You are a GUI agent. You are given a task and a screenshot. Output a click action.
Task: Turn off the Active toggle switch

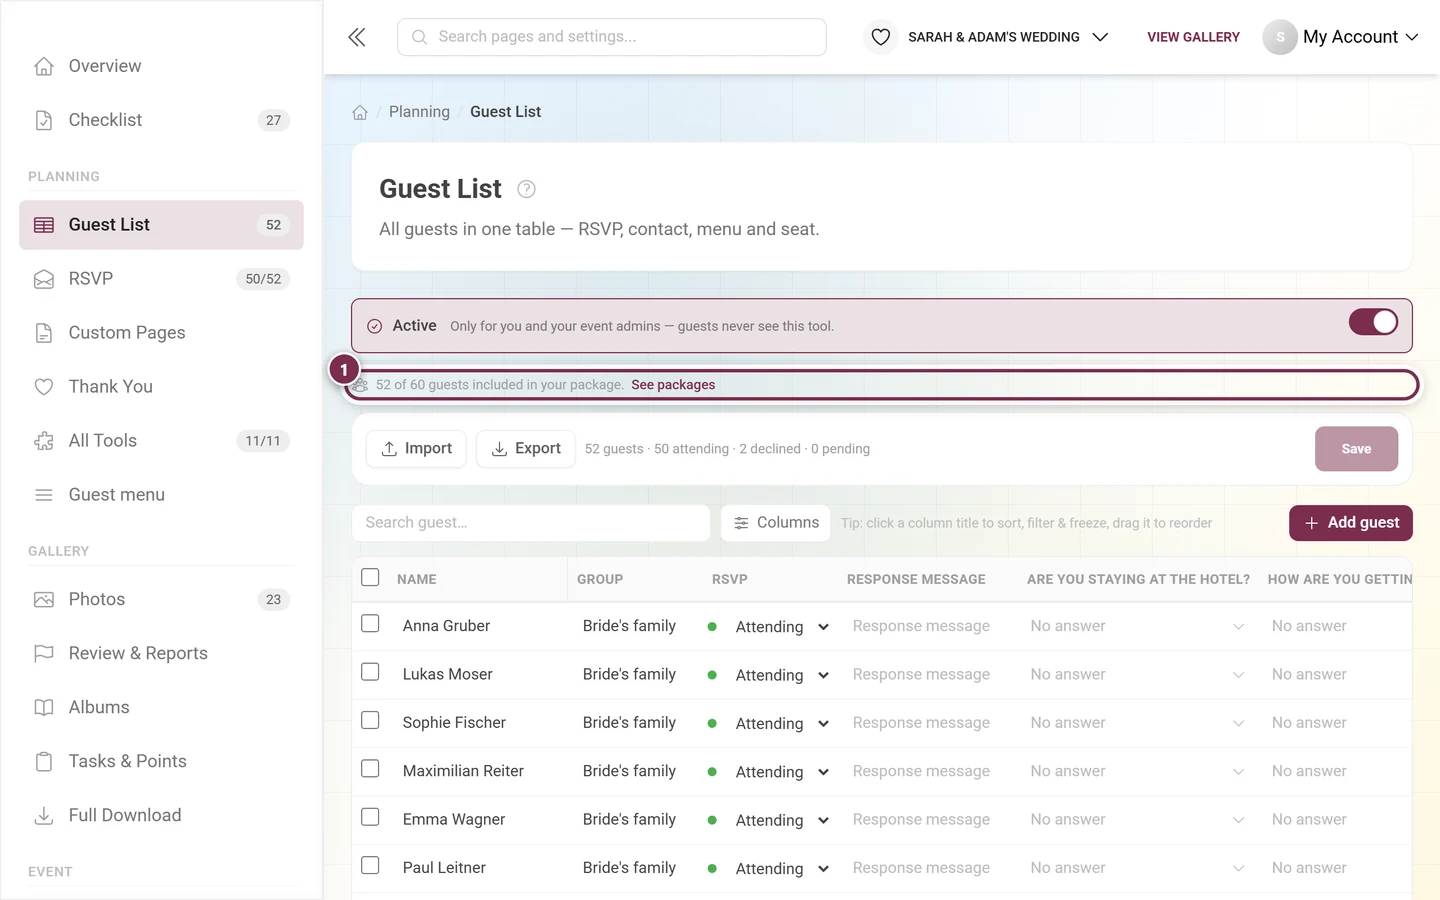[1373, 322]
